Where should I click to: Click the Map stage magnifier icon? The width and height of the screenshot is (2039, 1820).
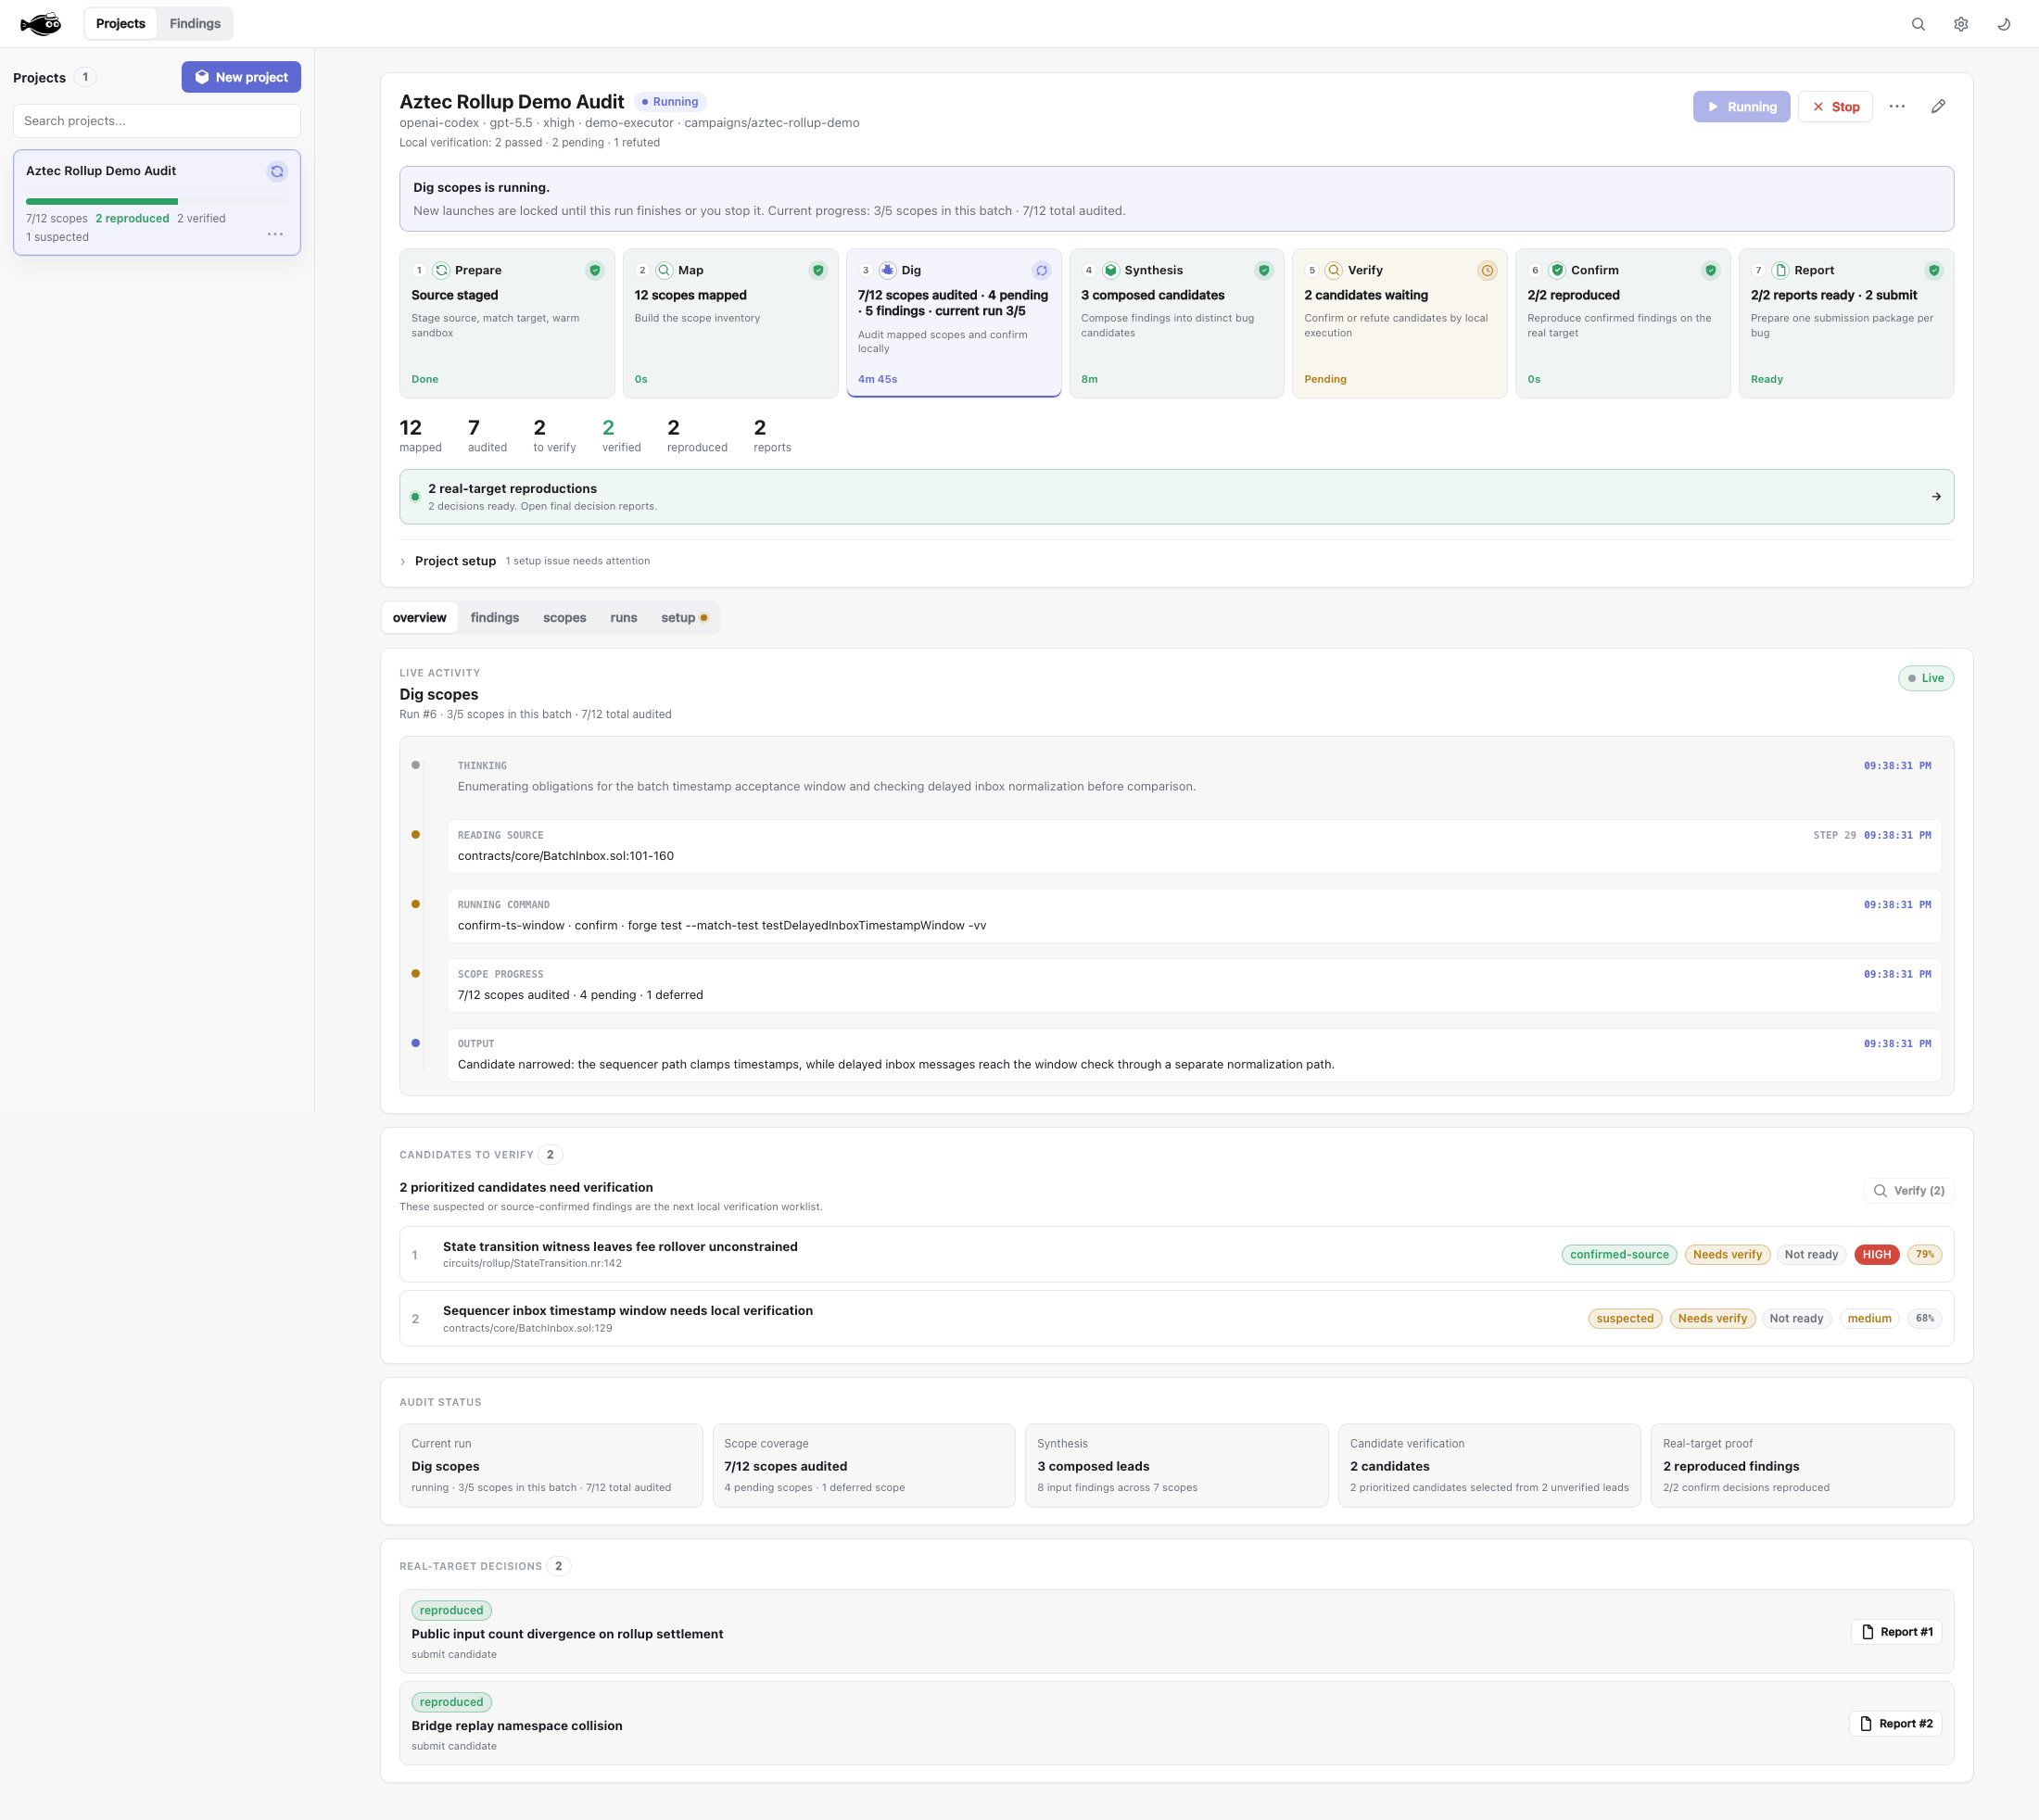[664, 270]
